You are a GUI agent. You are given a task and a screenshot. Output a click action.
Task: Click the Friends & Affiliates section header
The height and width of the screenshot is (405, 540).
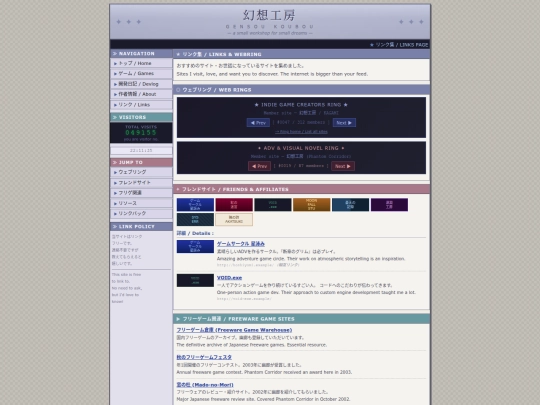tap(301, 189)
